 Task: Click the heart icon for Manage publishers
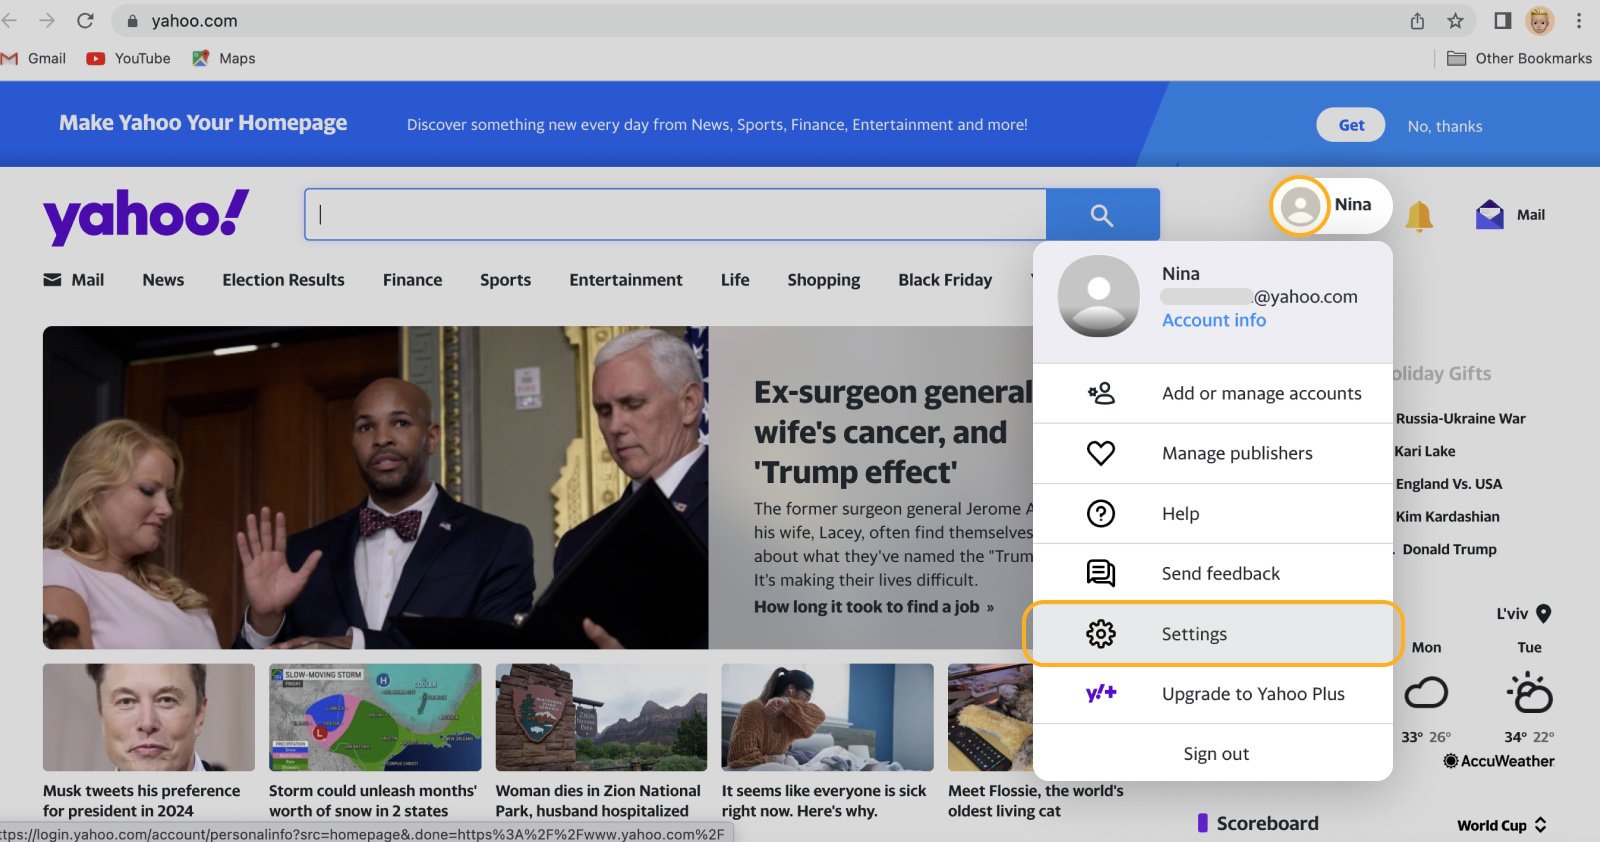point(1101,453)
